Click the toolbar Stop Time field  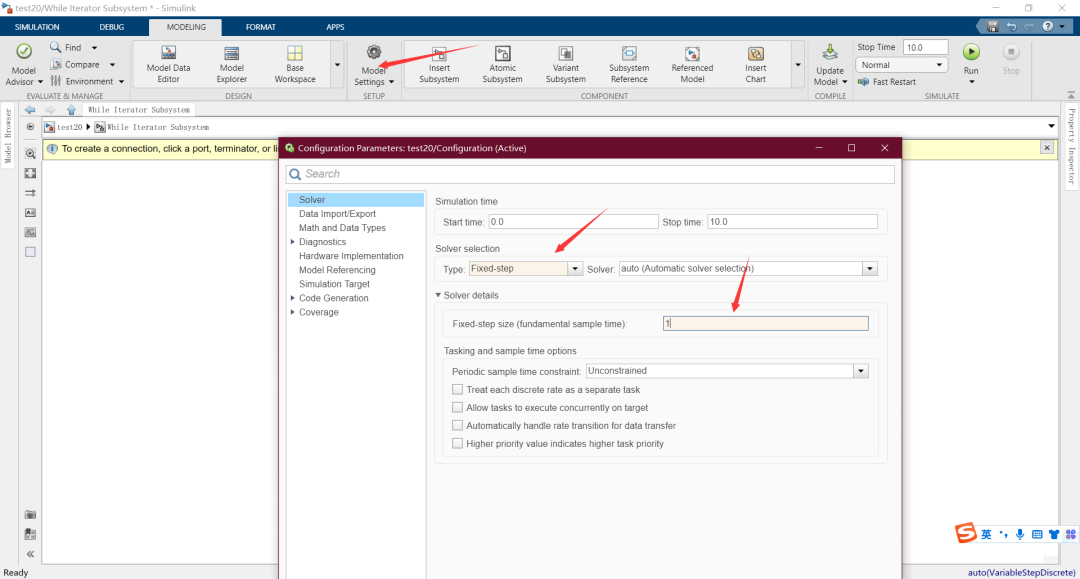(925, 48)
